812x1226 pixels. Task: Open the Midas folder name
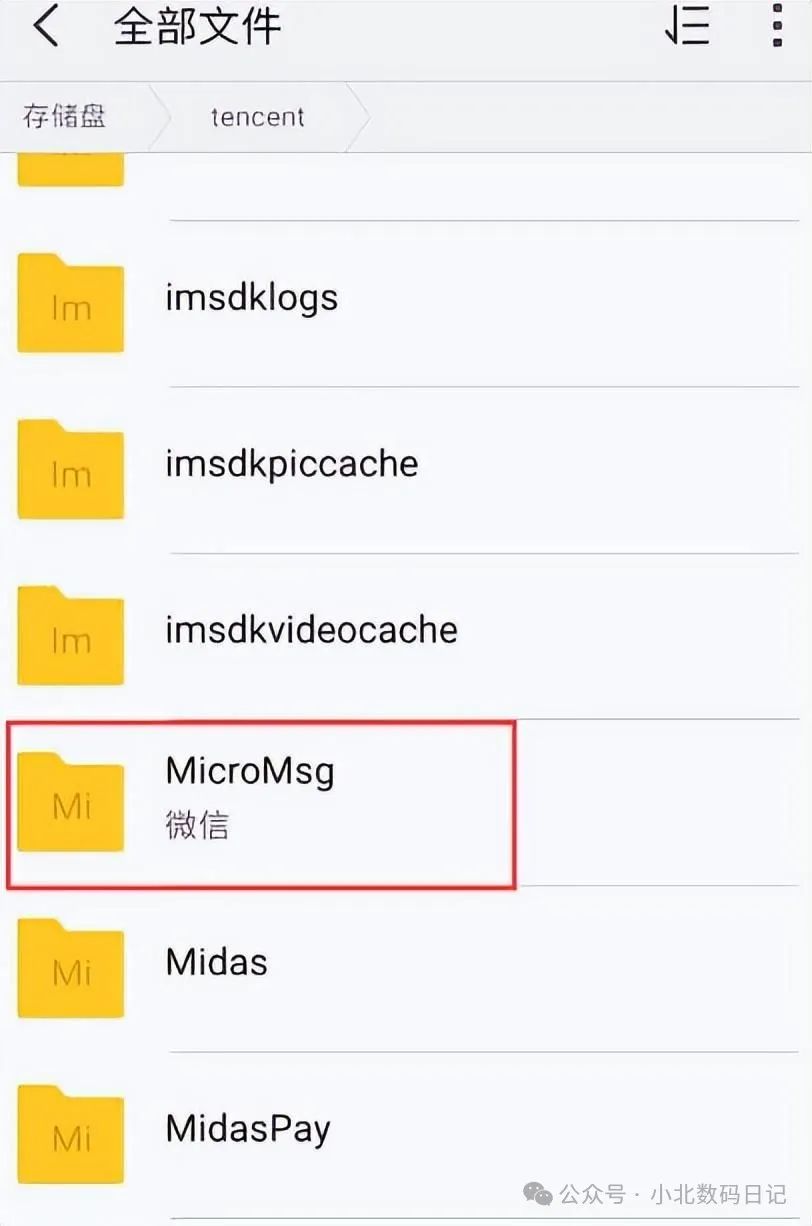[x=217, y=962]
